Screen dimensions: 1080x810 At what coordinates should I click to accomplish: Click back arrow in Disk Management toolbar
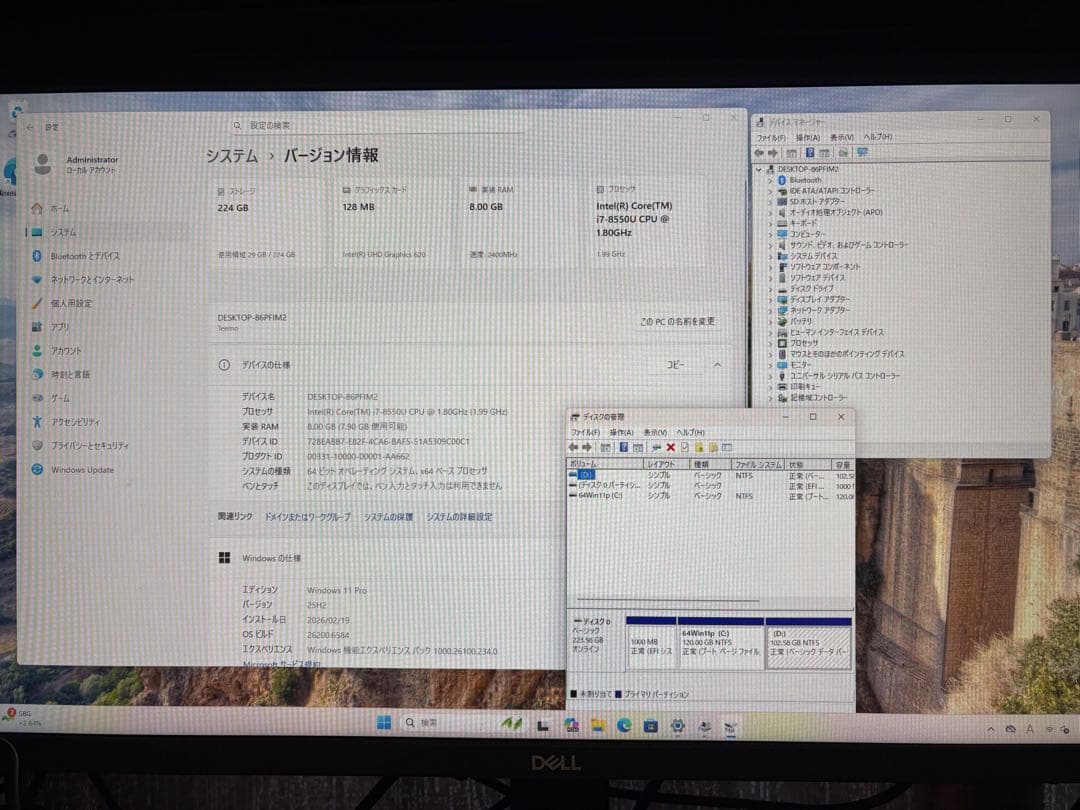click(573, 448)
